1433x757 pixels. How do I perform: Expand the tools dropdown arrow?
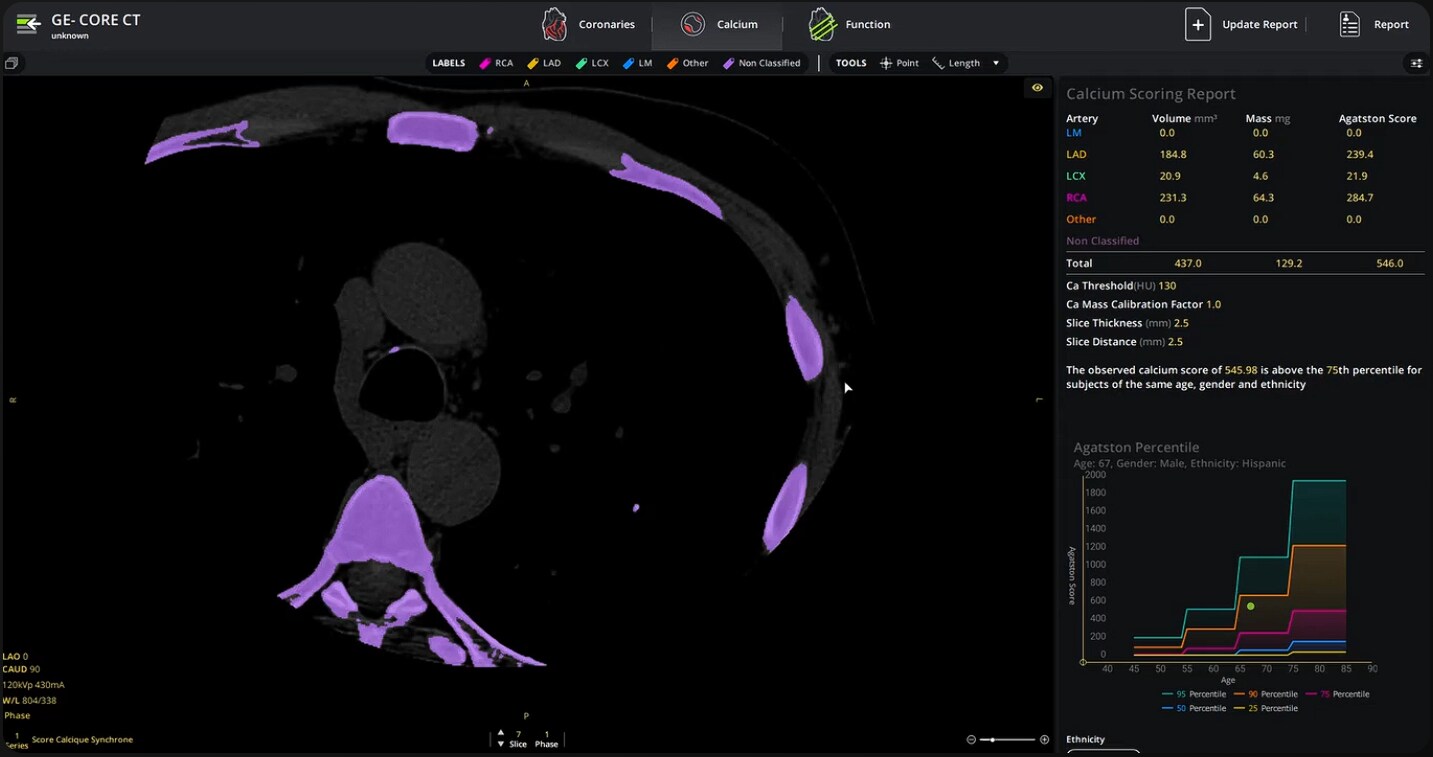point(995,63)
